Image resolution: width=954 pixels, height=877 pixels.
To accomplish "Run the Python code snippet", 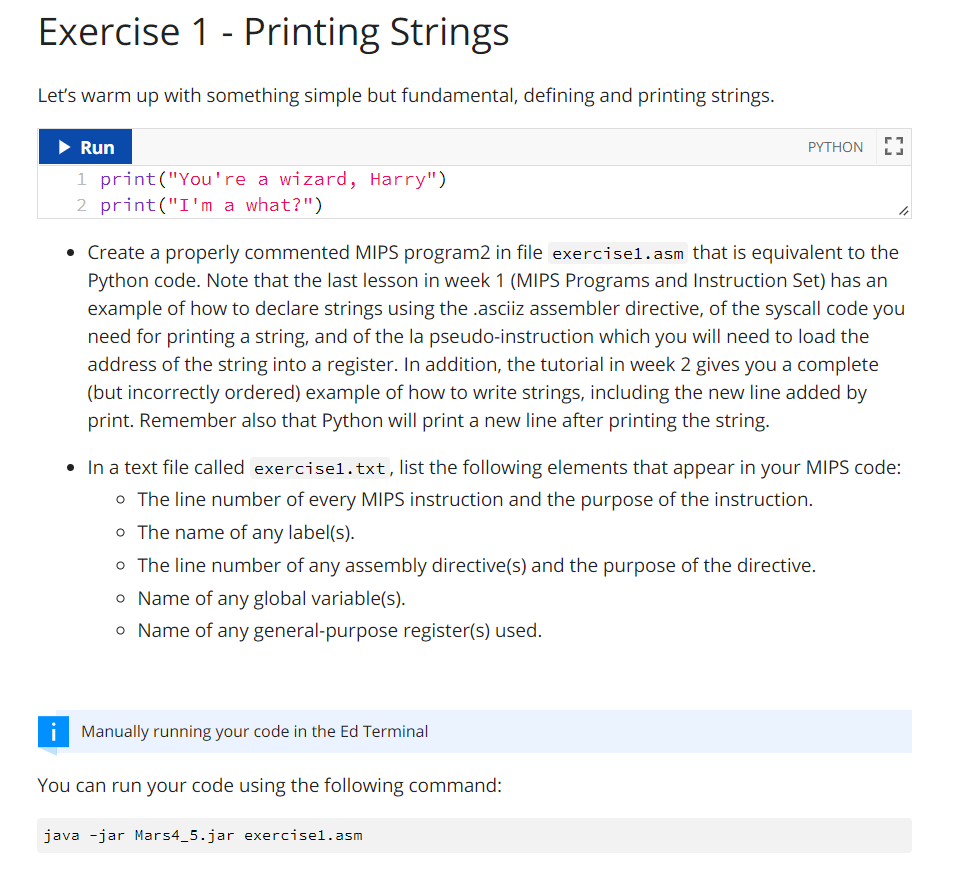I will 85,147.
